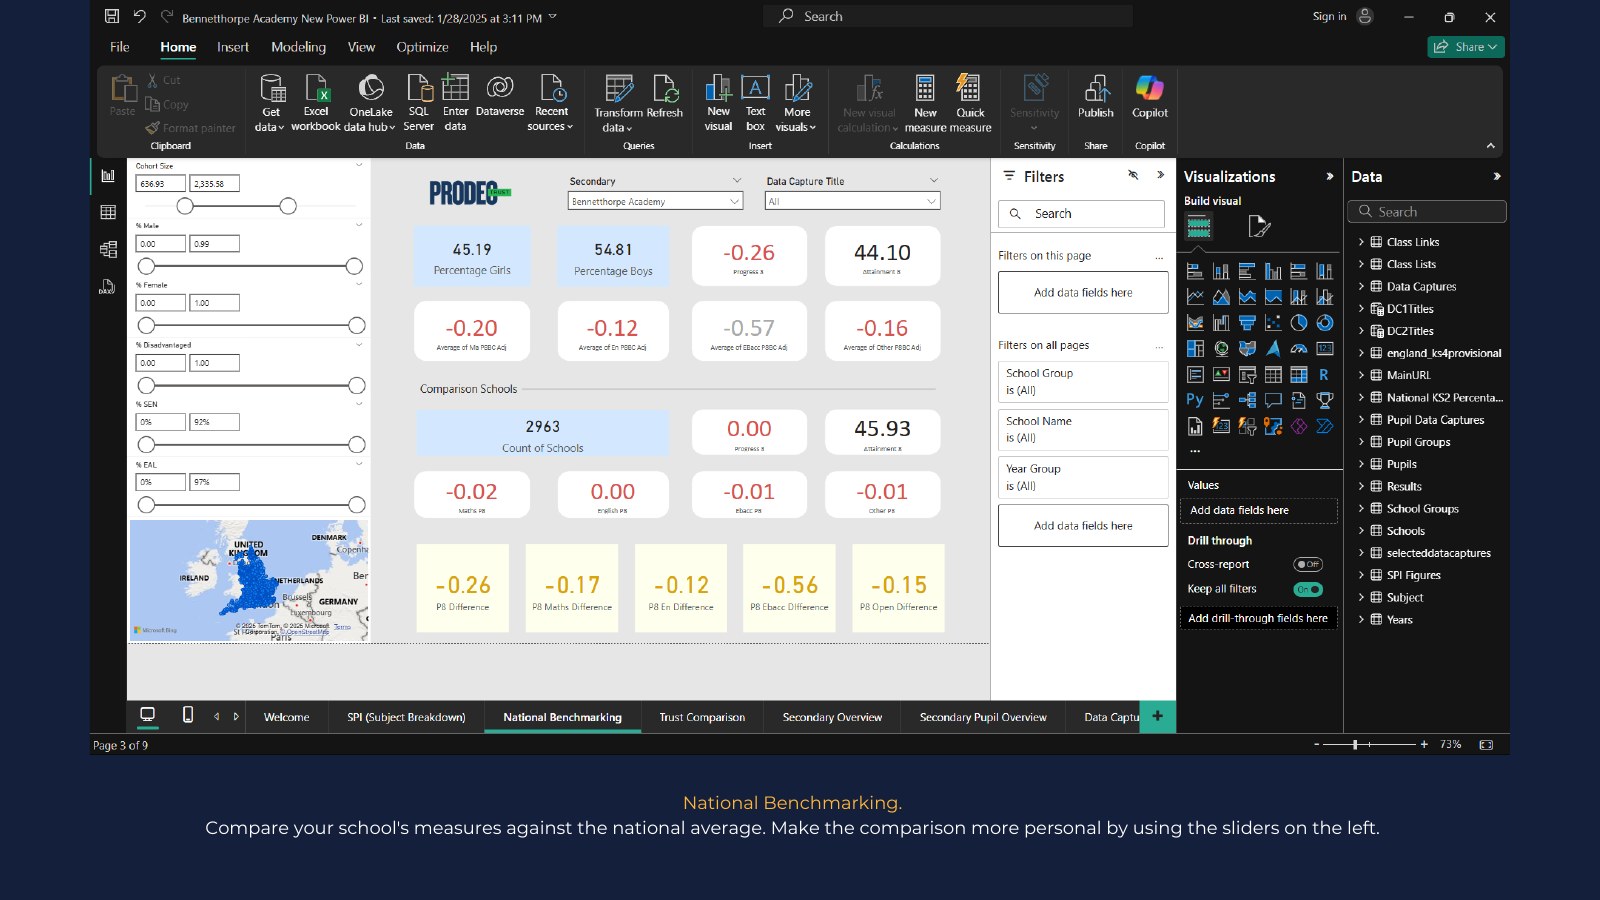Select the SQL Server source icon

(419, 103)
